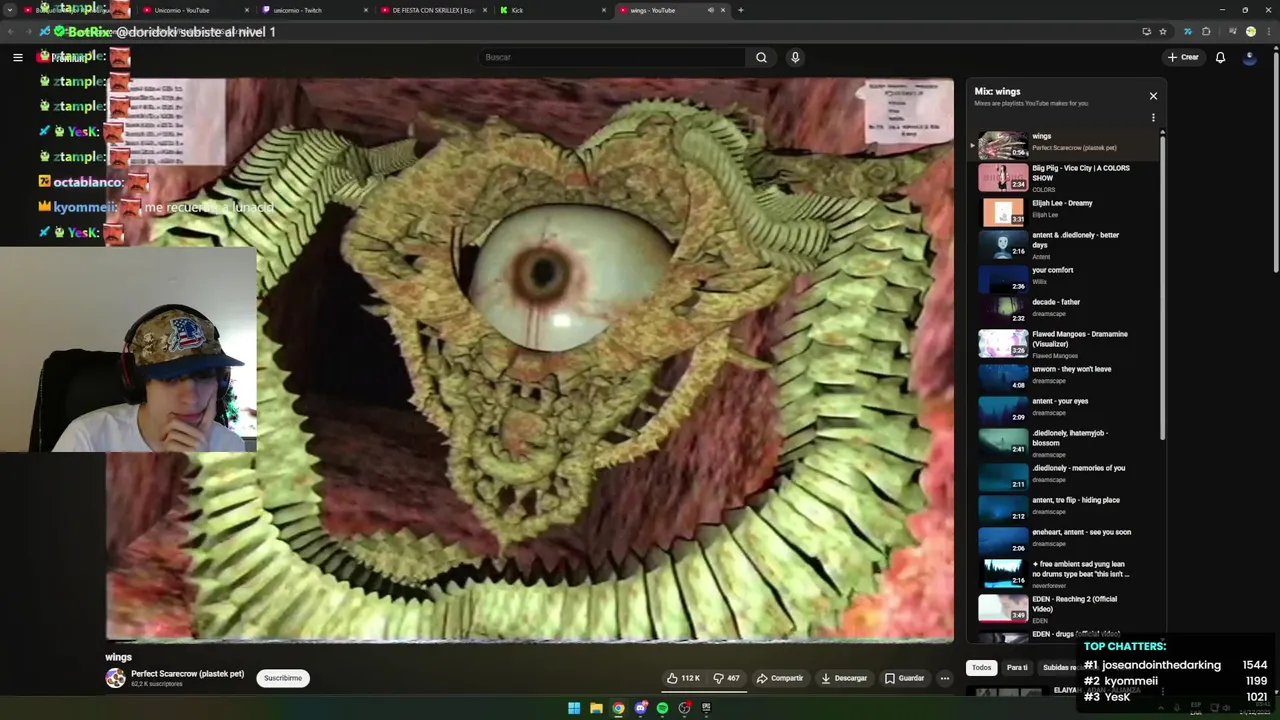Play Flawed Mangoes - Dramamine (Visualizer)
Screen dimensions: 1280x720
(x=1065, y=344)
